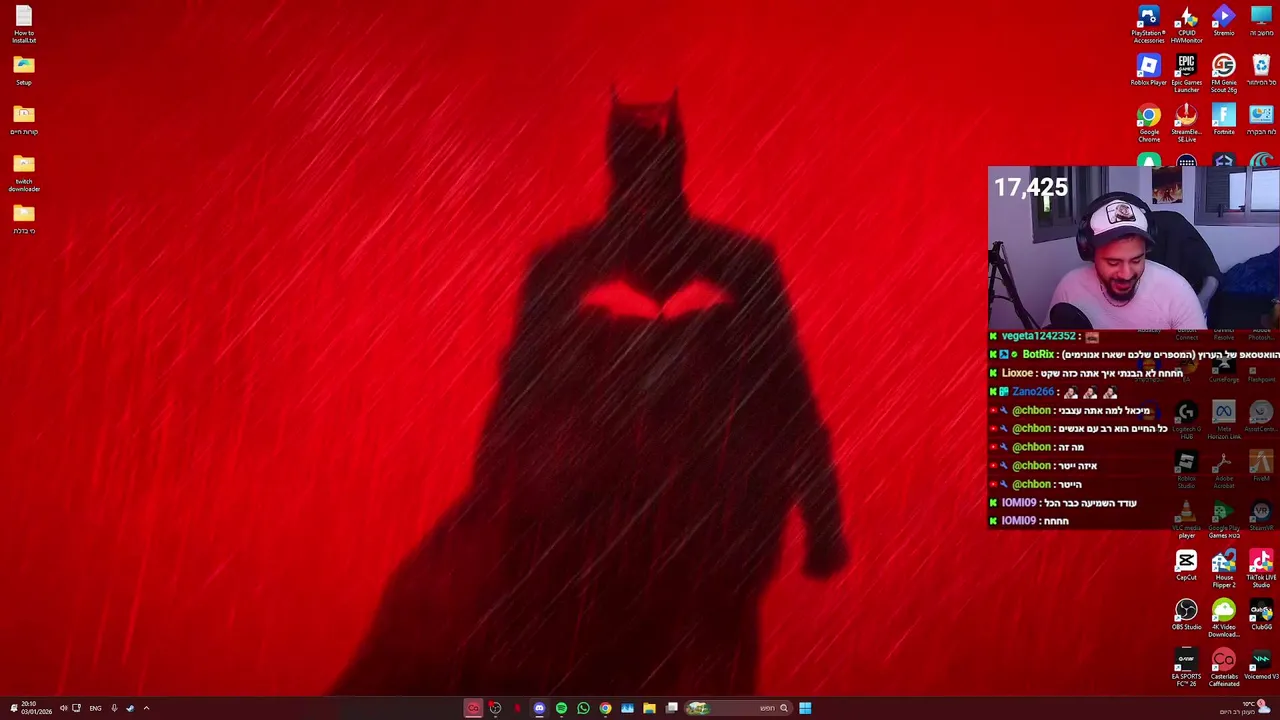Click the Windows Start button

coord(805,708)
